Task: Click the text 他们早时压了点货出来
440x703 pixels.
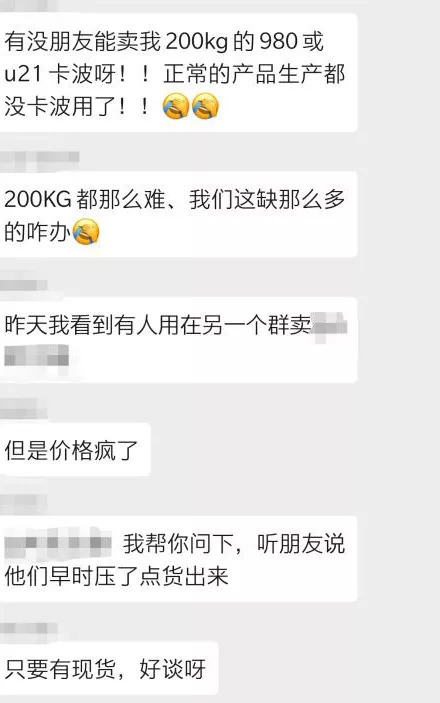Action: click(117, 576)
